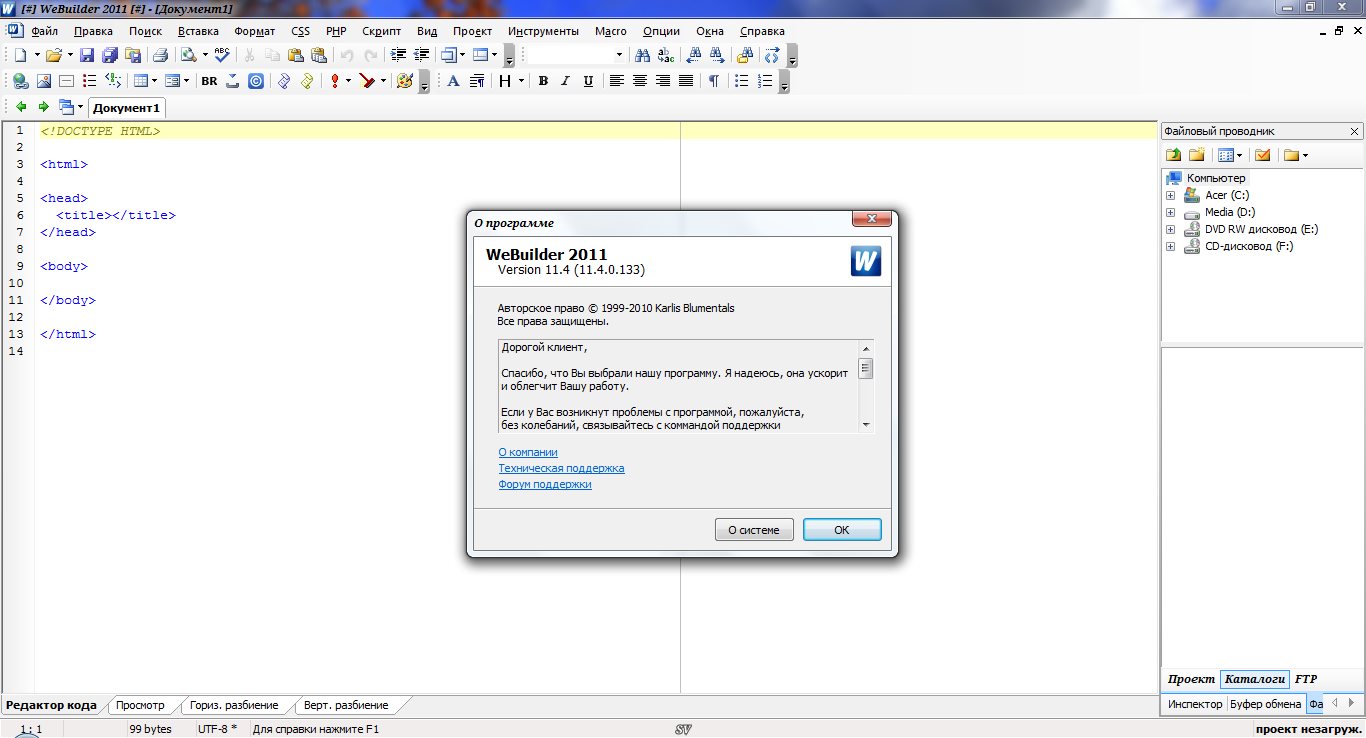The image size is (1366, 738).
Task: Insert the copyright symbol icon
Action: click(256, 81)
